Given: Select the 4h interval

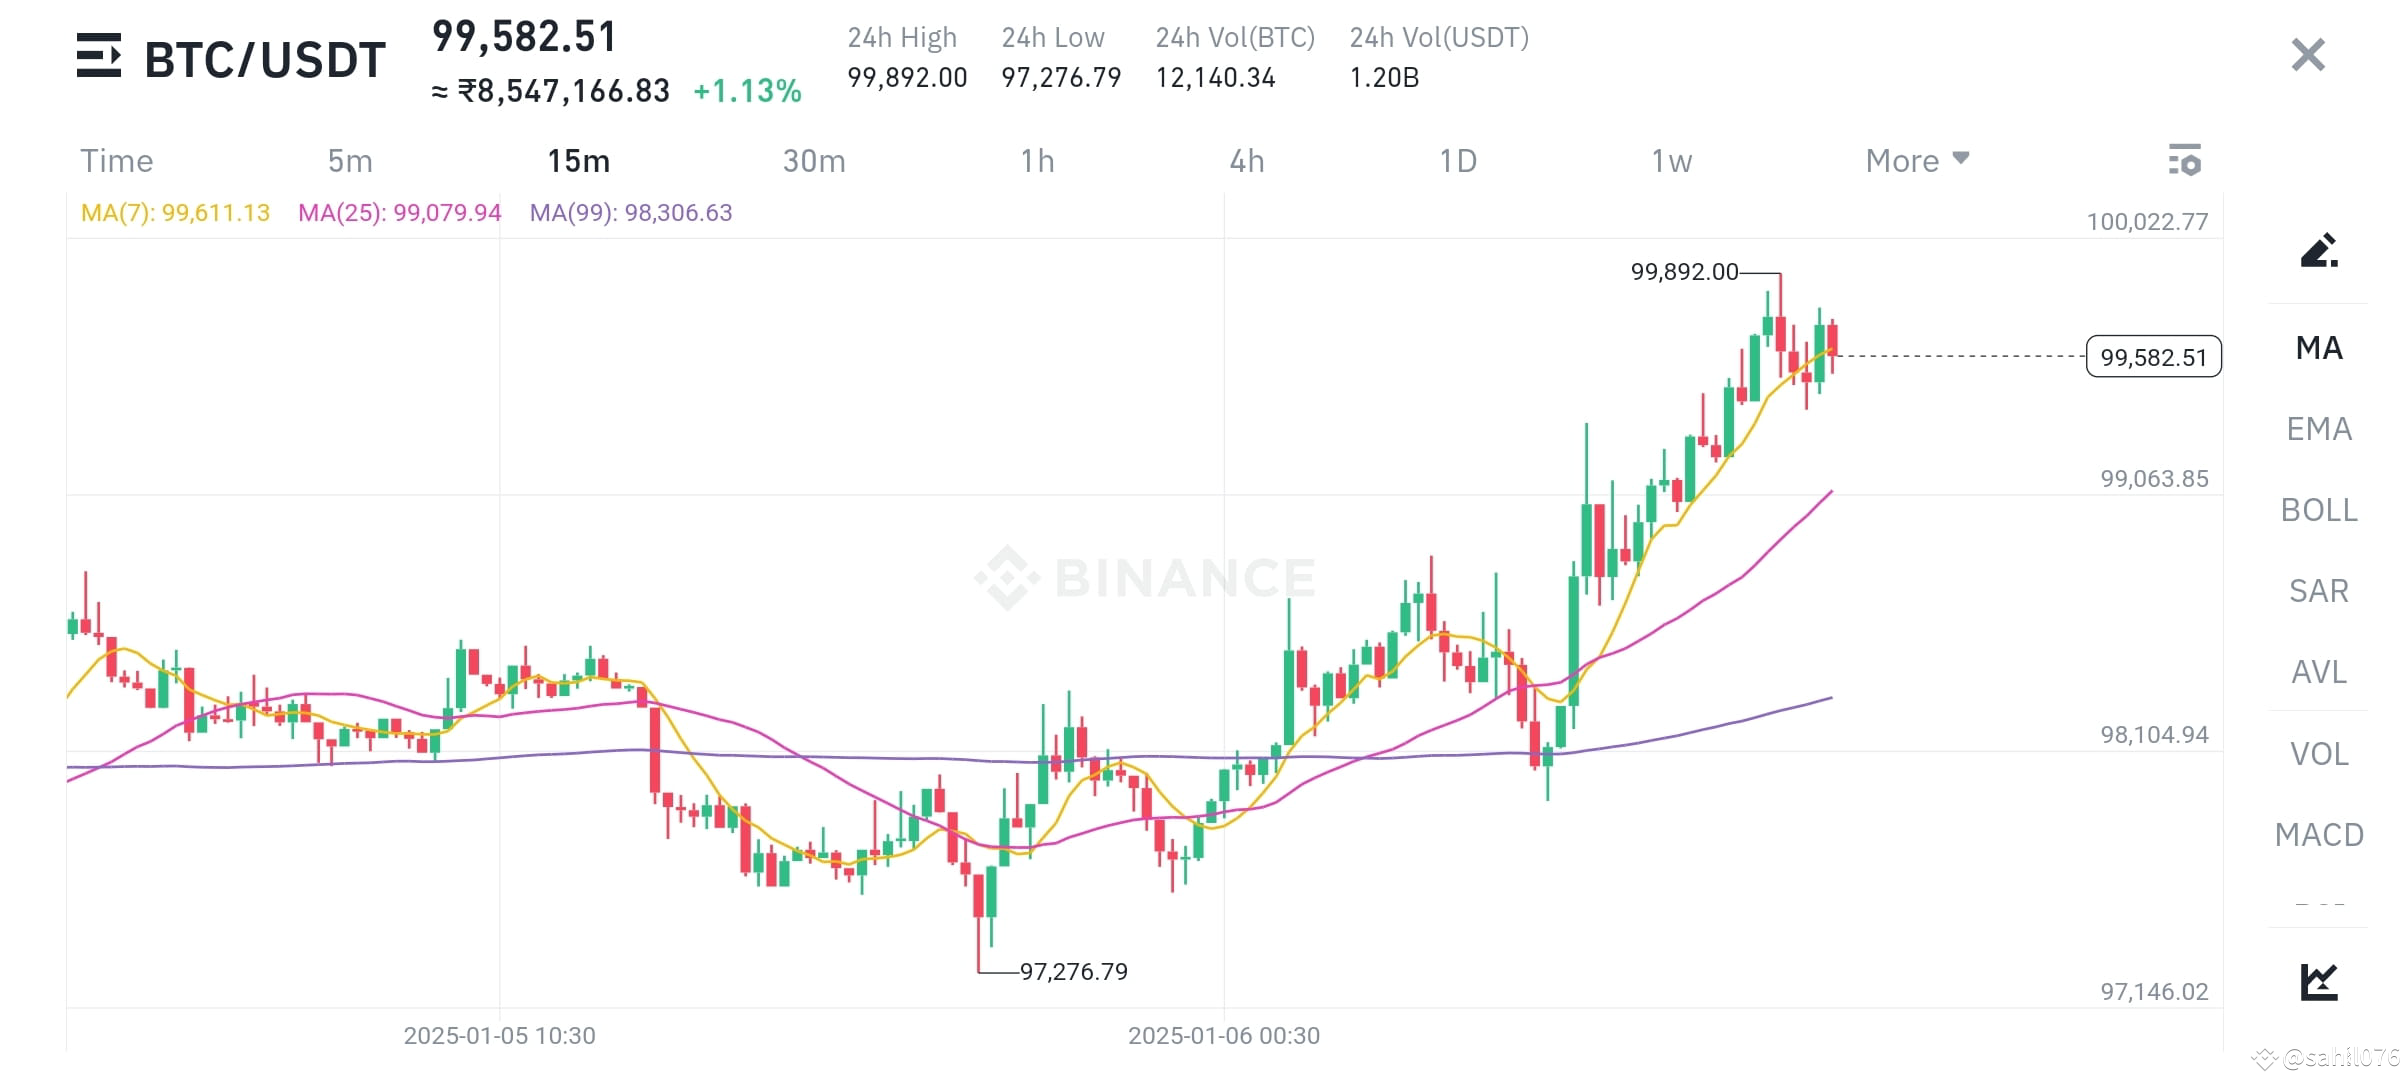Looking at the screenshot, I should (x=1247, y=160).
